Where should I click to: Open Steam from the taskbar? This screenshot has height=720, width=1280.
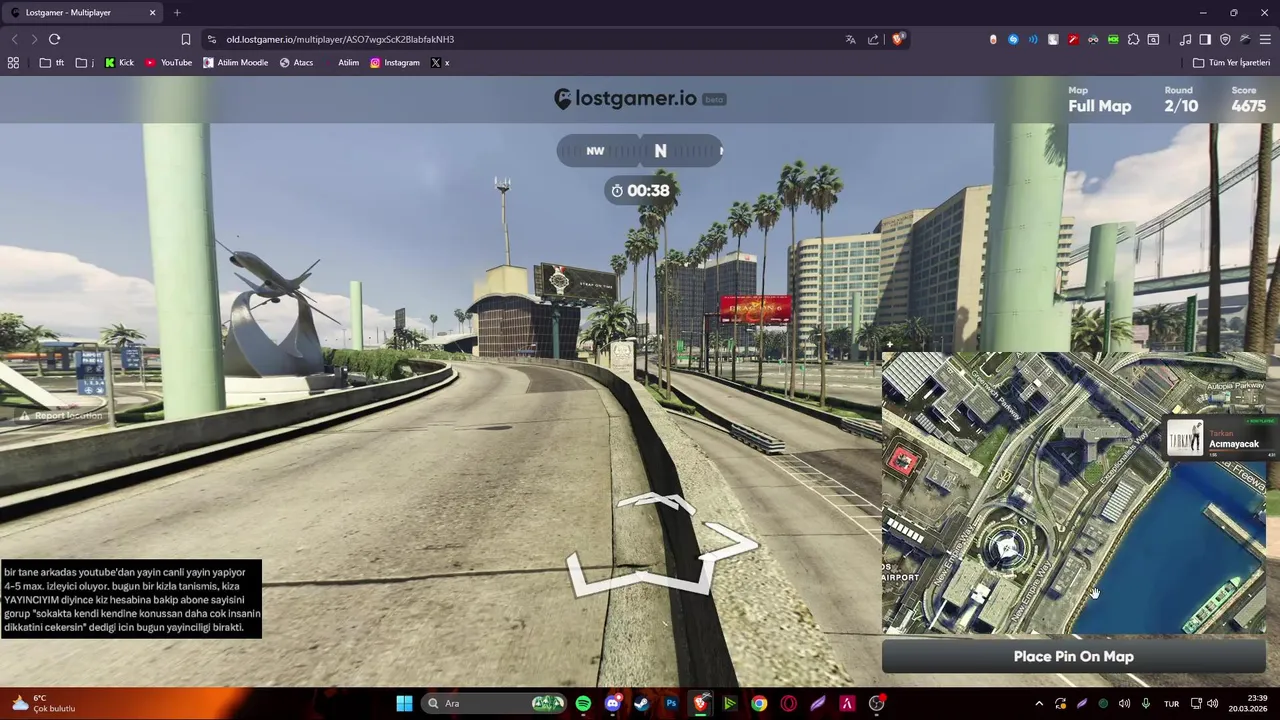641,703
